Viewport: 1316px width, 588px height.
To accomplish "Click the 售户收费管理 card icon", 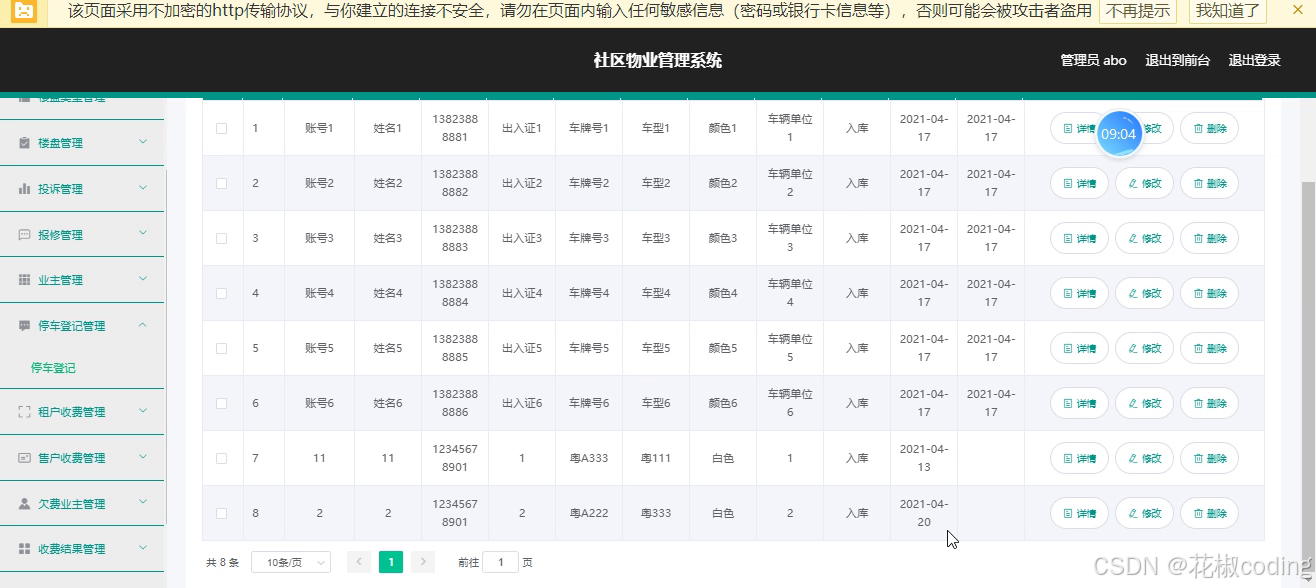I will (25, 458).
